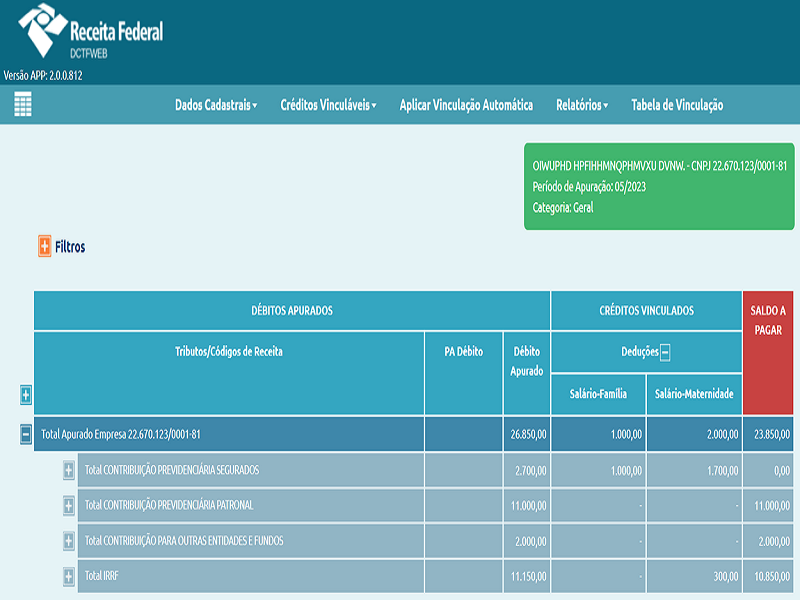The height and width of the screenshot is (600, 800).
Task: Select the Salário-Família column header
Action: [x=598, y=394]
